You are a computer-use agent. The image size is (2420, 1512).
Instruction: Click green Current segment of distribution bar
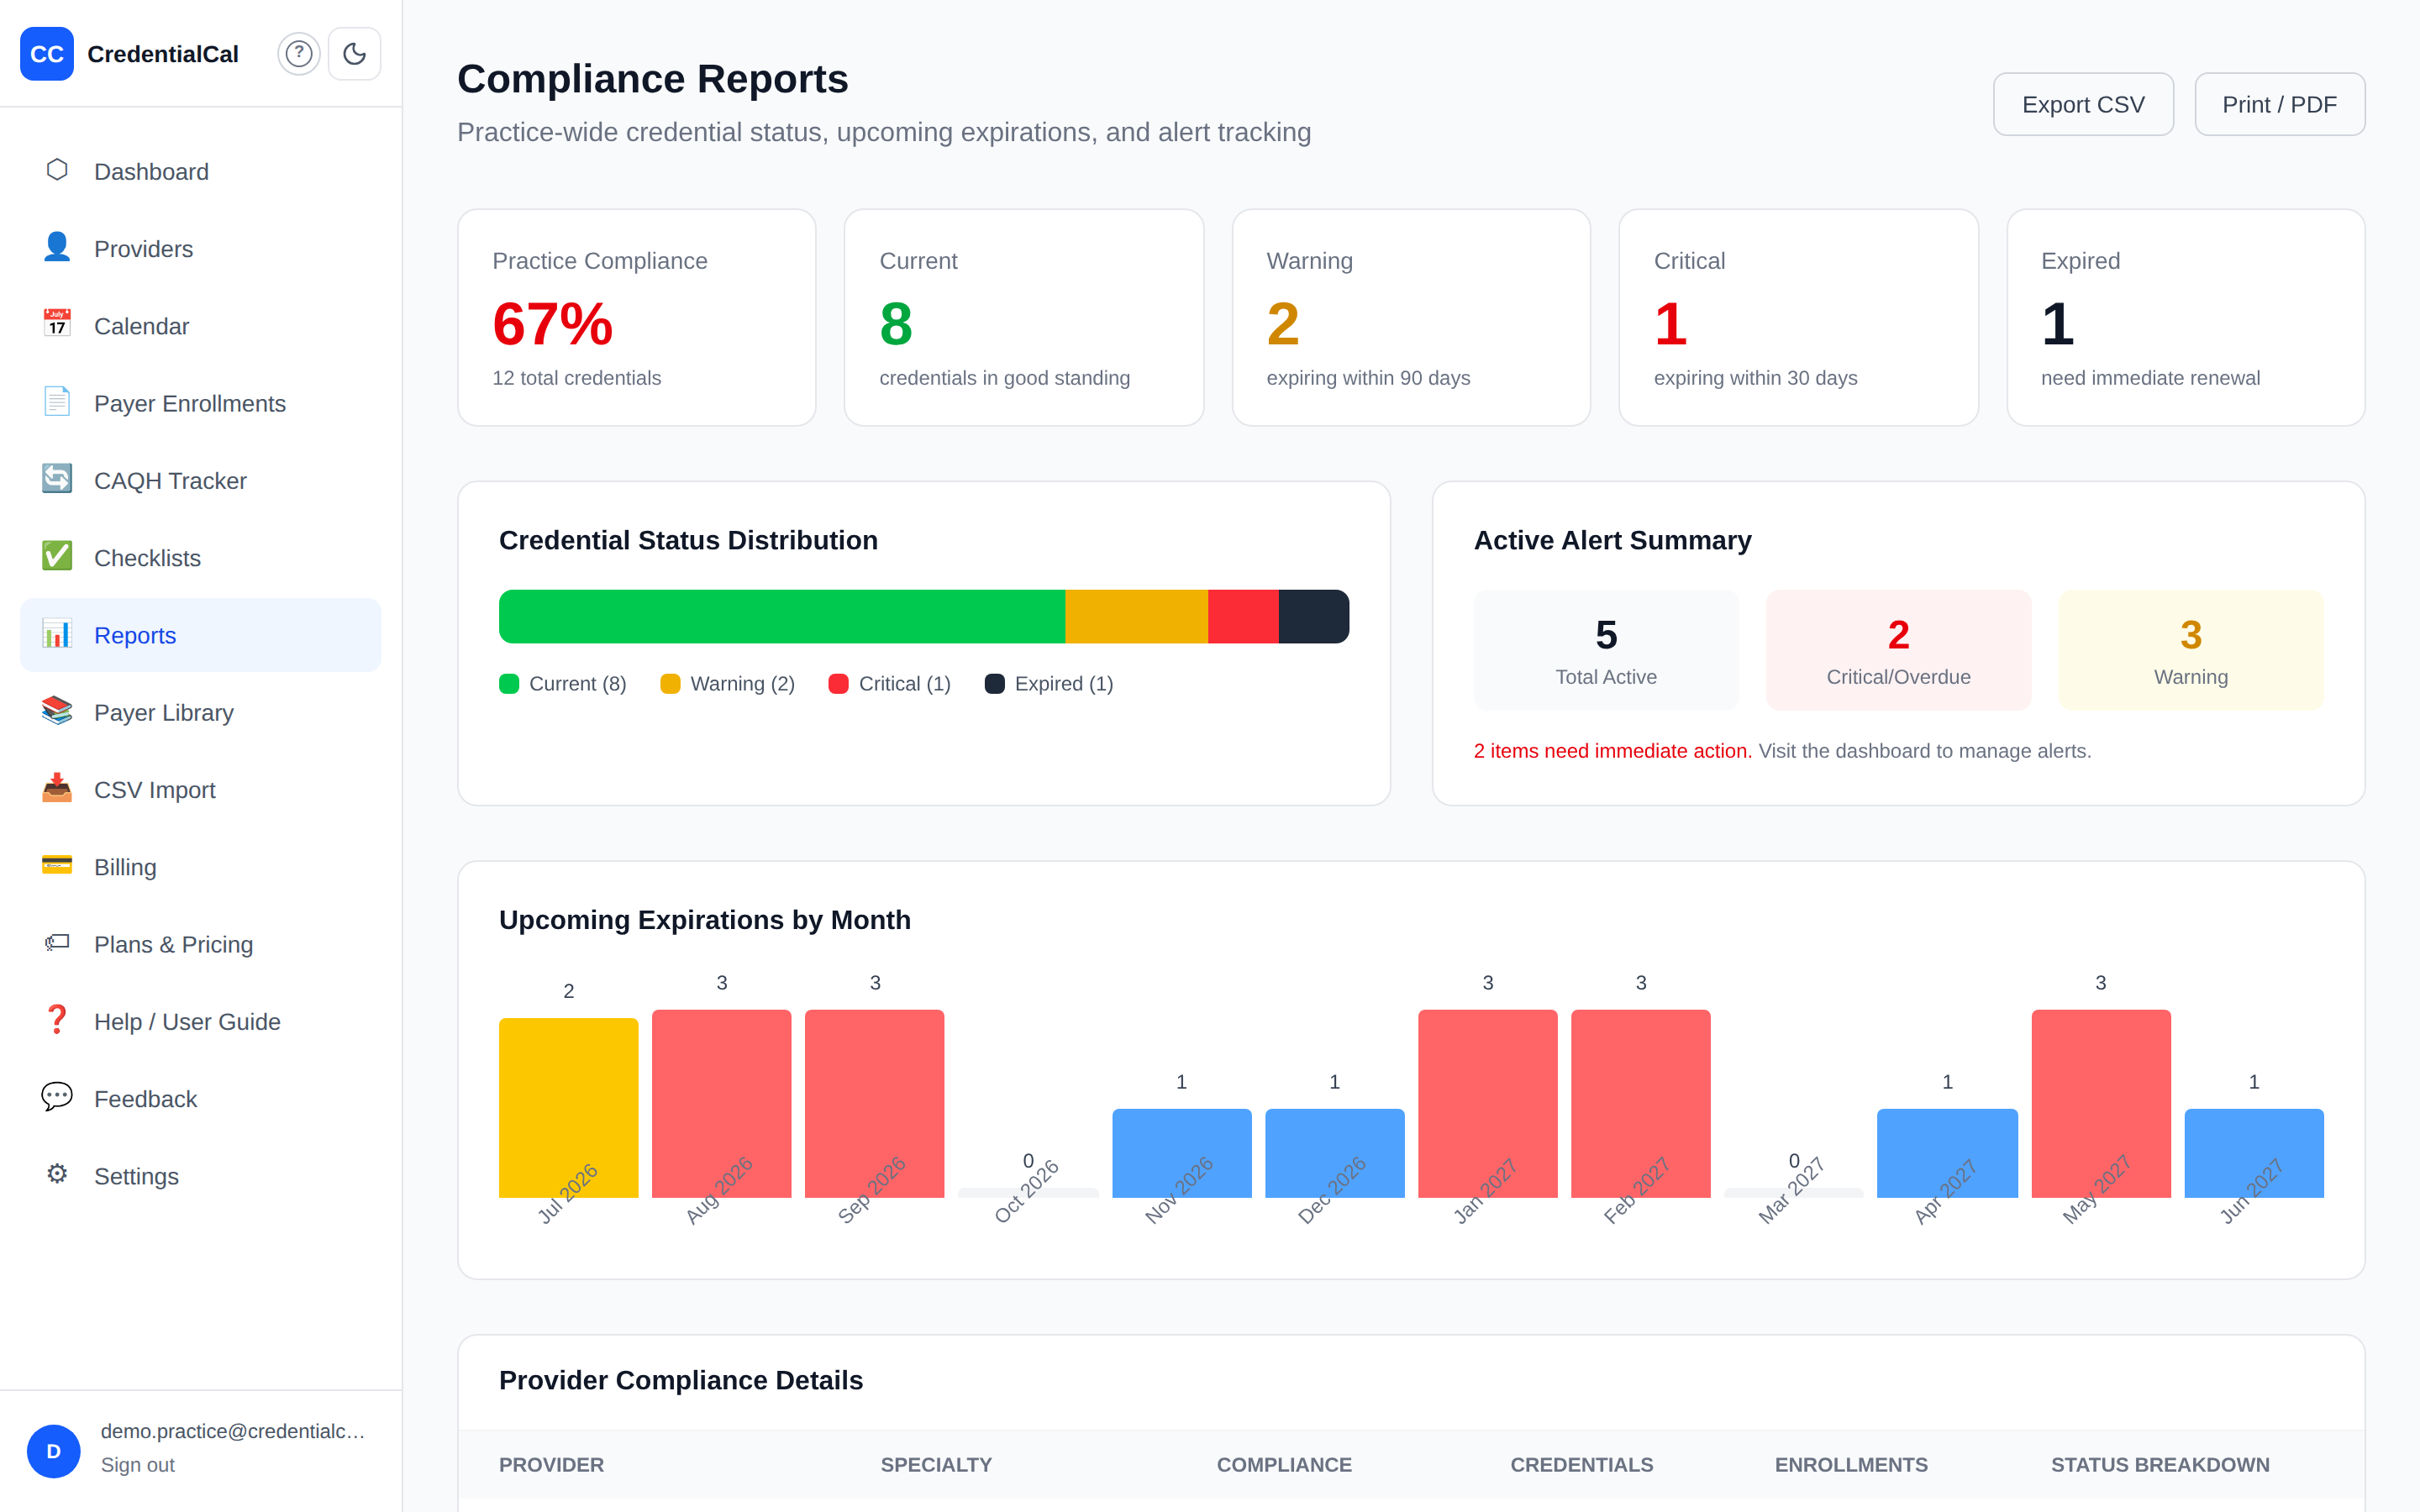pos(782,617)
